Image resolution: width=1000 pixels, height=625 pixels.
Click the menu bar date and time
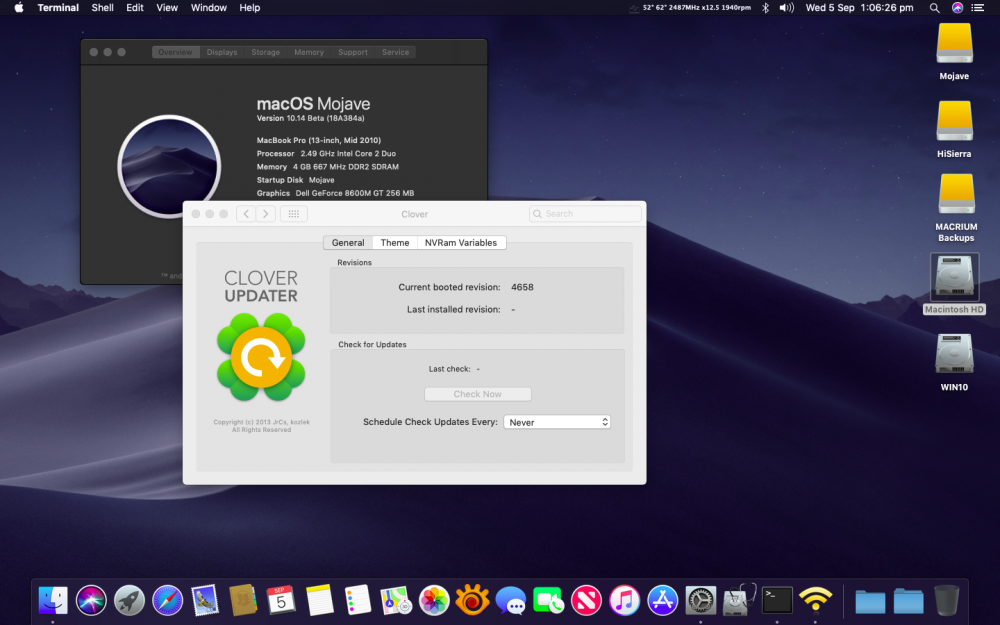pos(859,8)
